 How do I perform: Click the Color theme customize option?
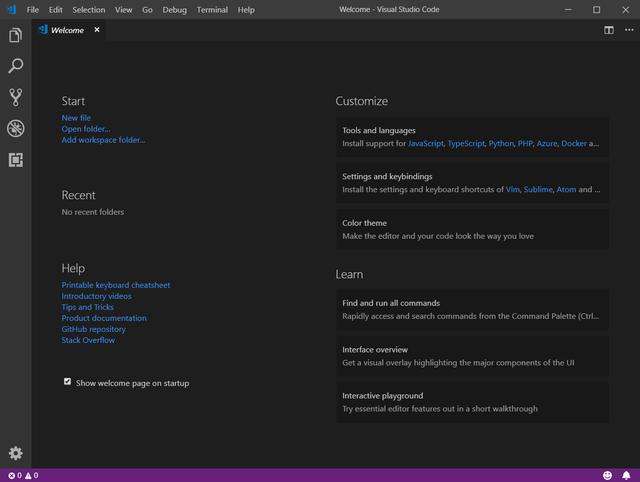(x=472, y=229)
